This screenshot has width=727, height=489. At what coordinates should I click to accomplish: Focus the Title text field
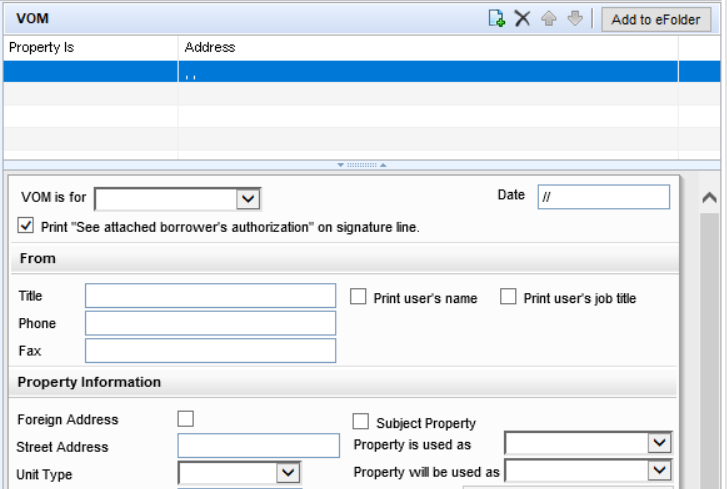click(x=210, y=296)
